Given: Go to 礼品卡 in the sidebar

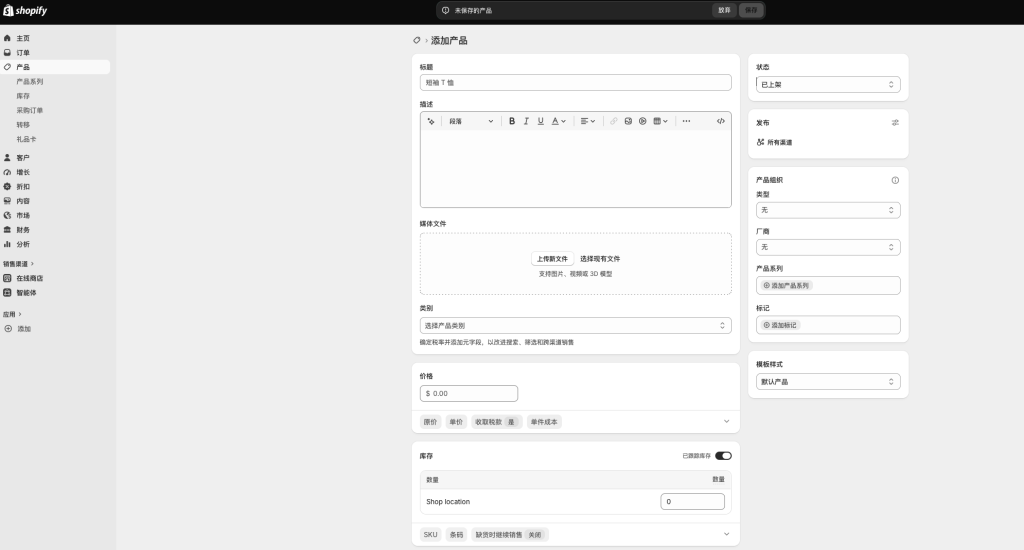Looking at the screenshot, I should [x=27, y=139].
